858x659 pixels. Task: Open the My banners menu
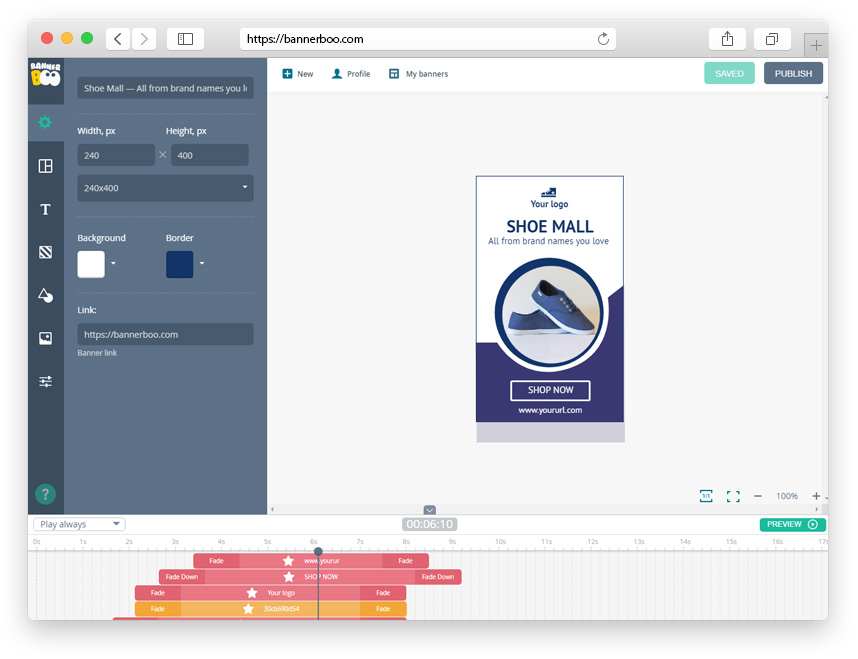(418, 74)
